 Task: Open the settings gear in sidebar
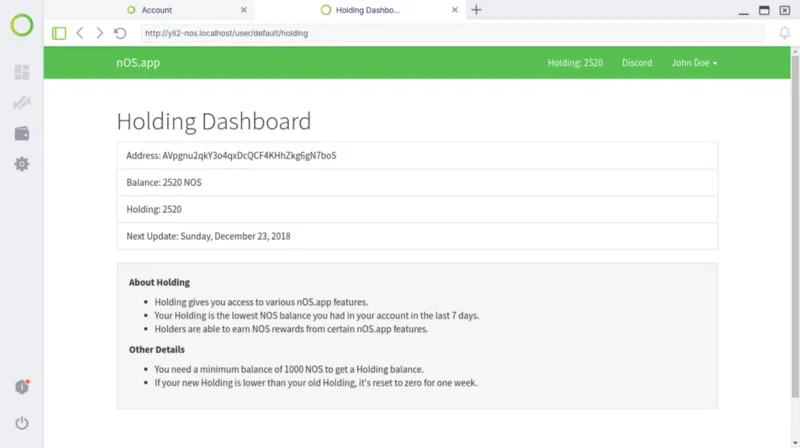pyautogui.click(x=22, y=164)
